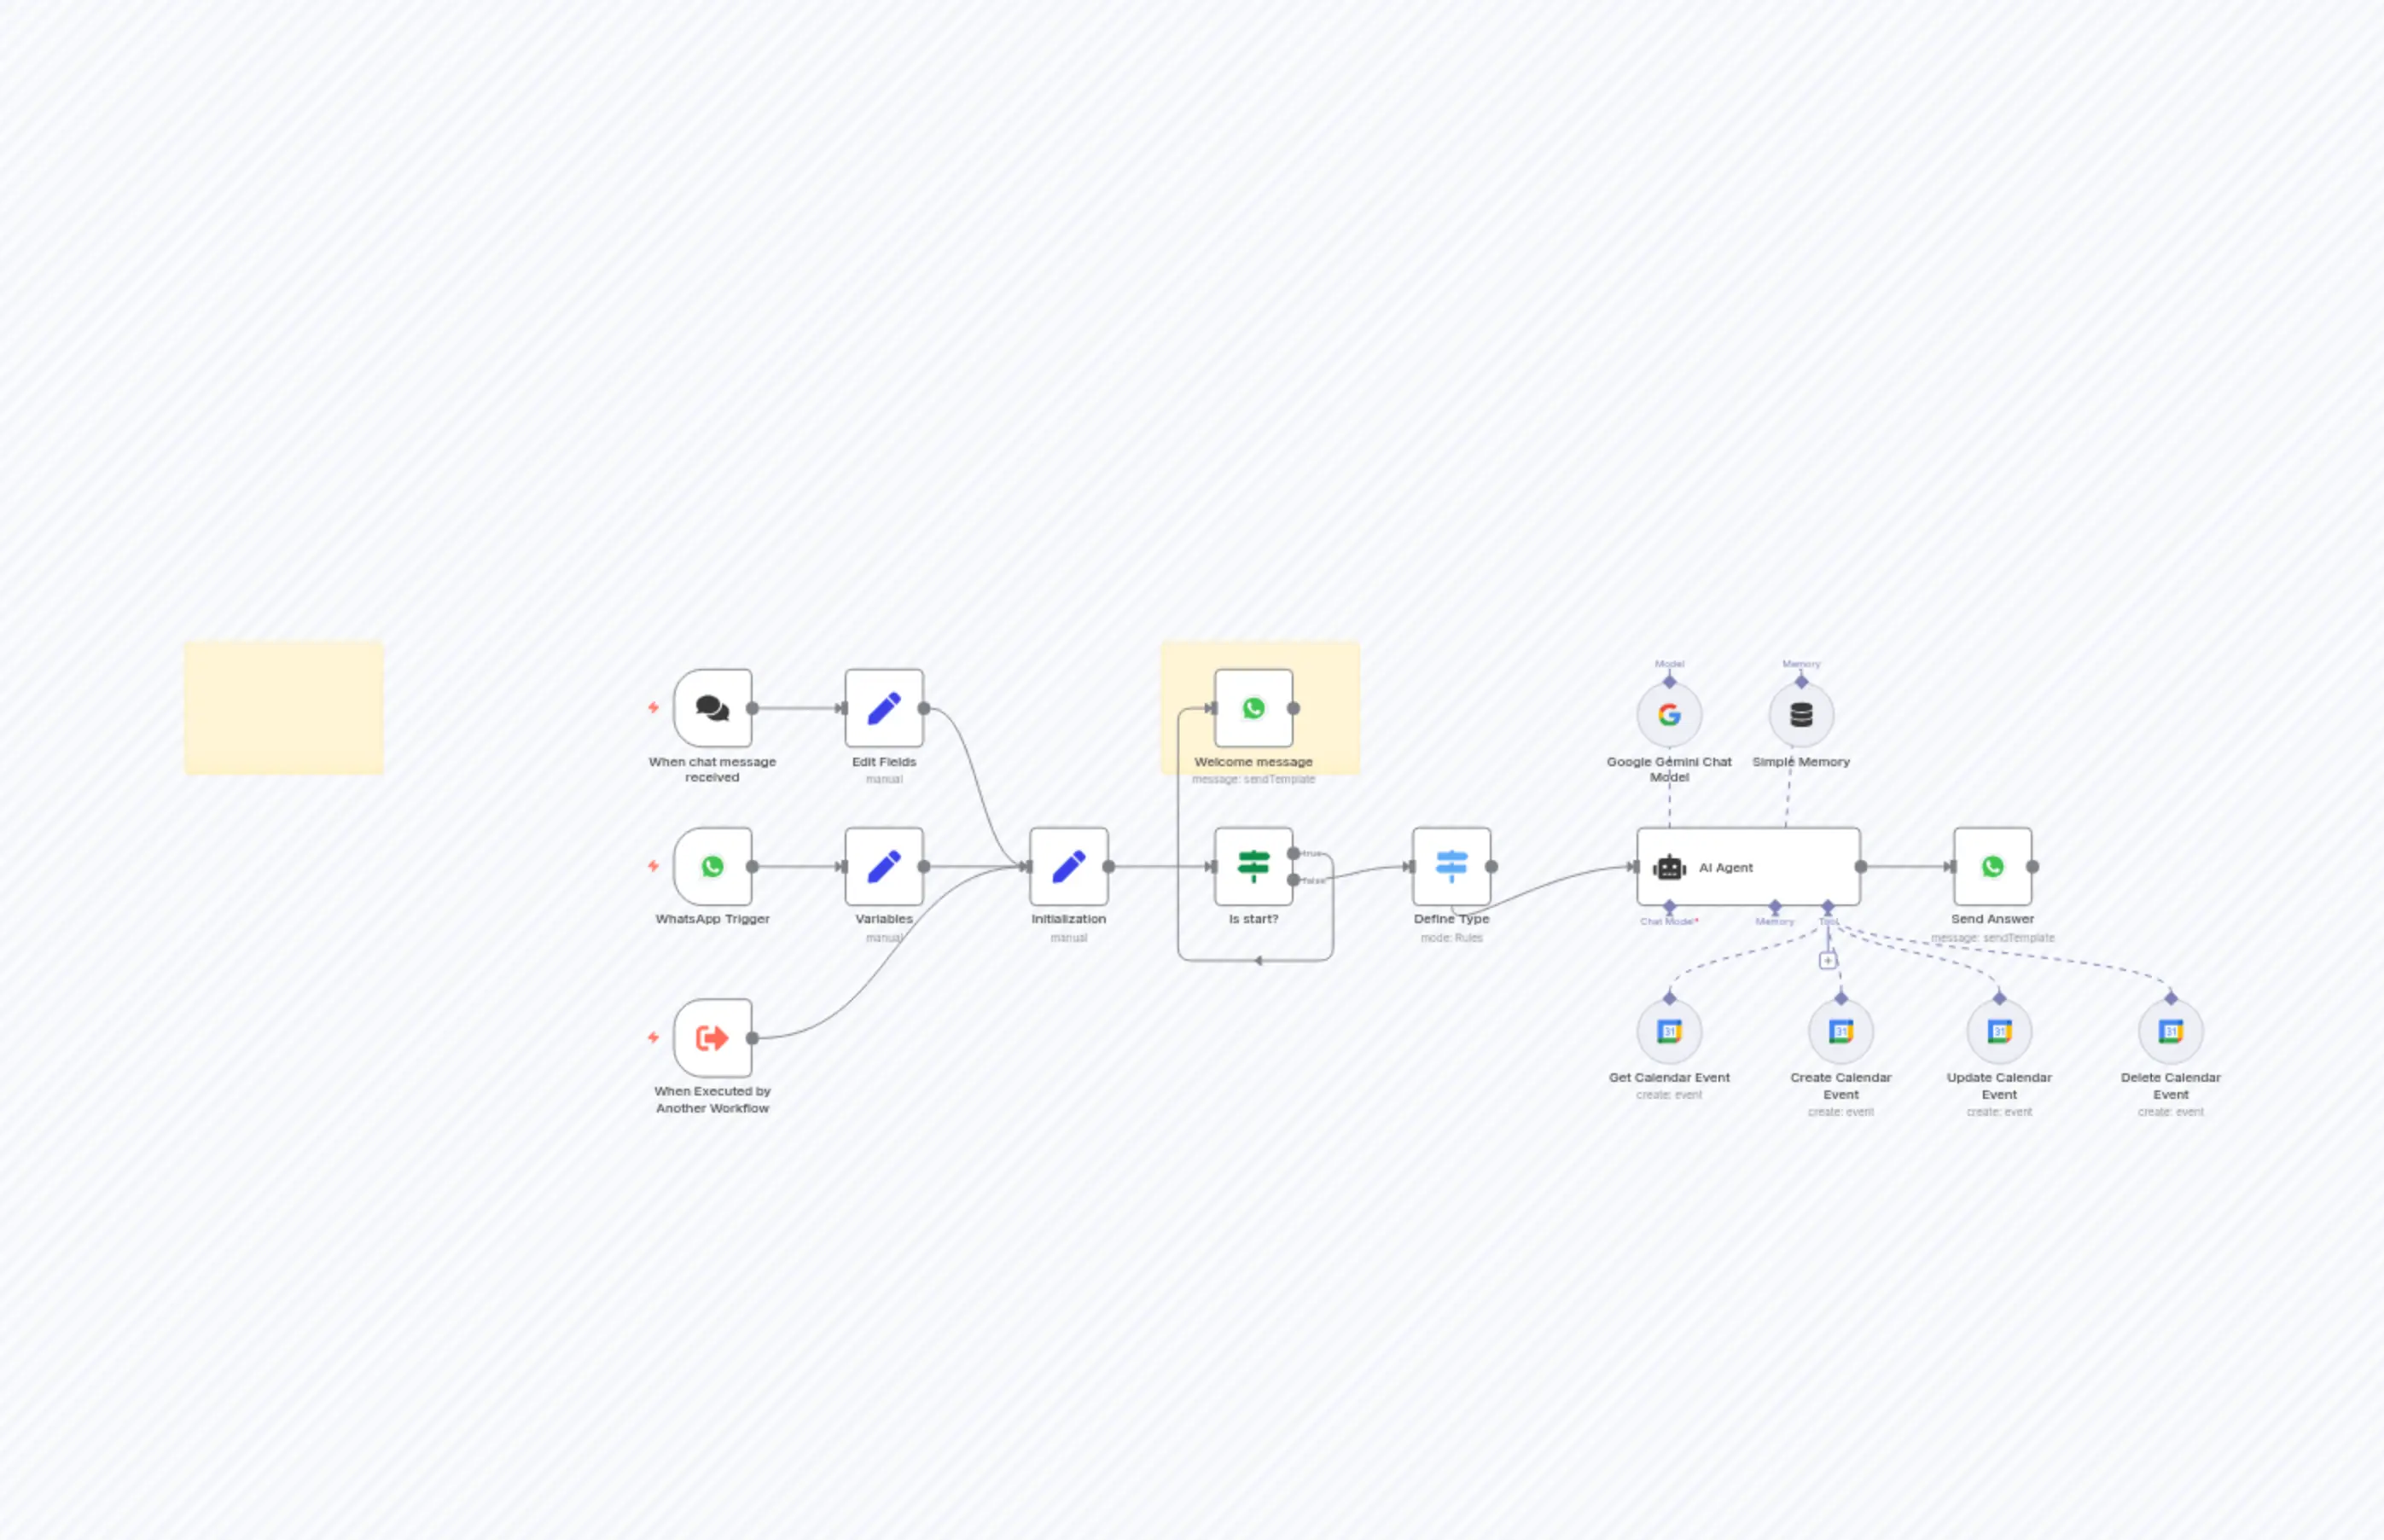2384x1540 pixels.
Task: Open the Is start? switch node icon
Action: (x=1253, y=867)
